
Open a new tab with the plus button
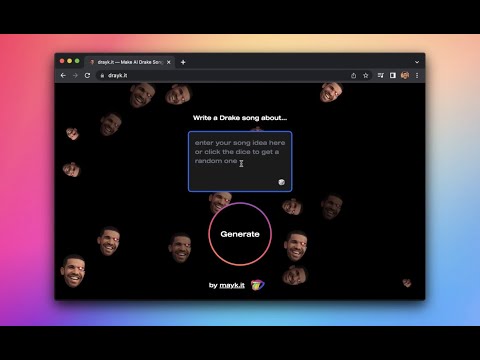(183, 62)
